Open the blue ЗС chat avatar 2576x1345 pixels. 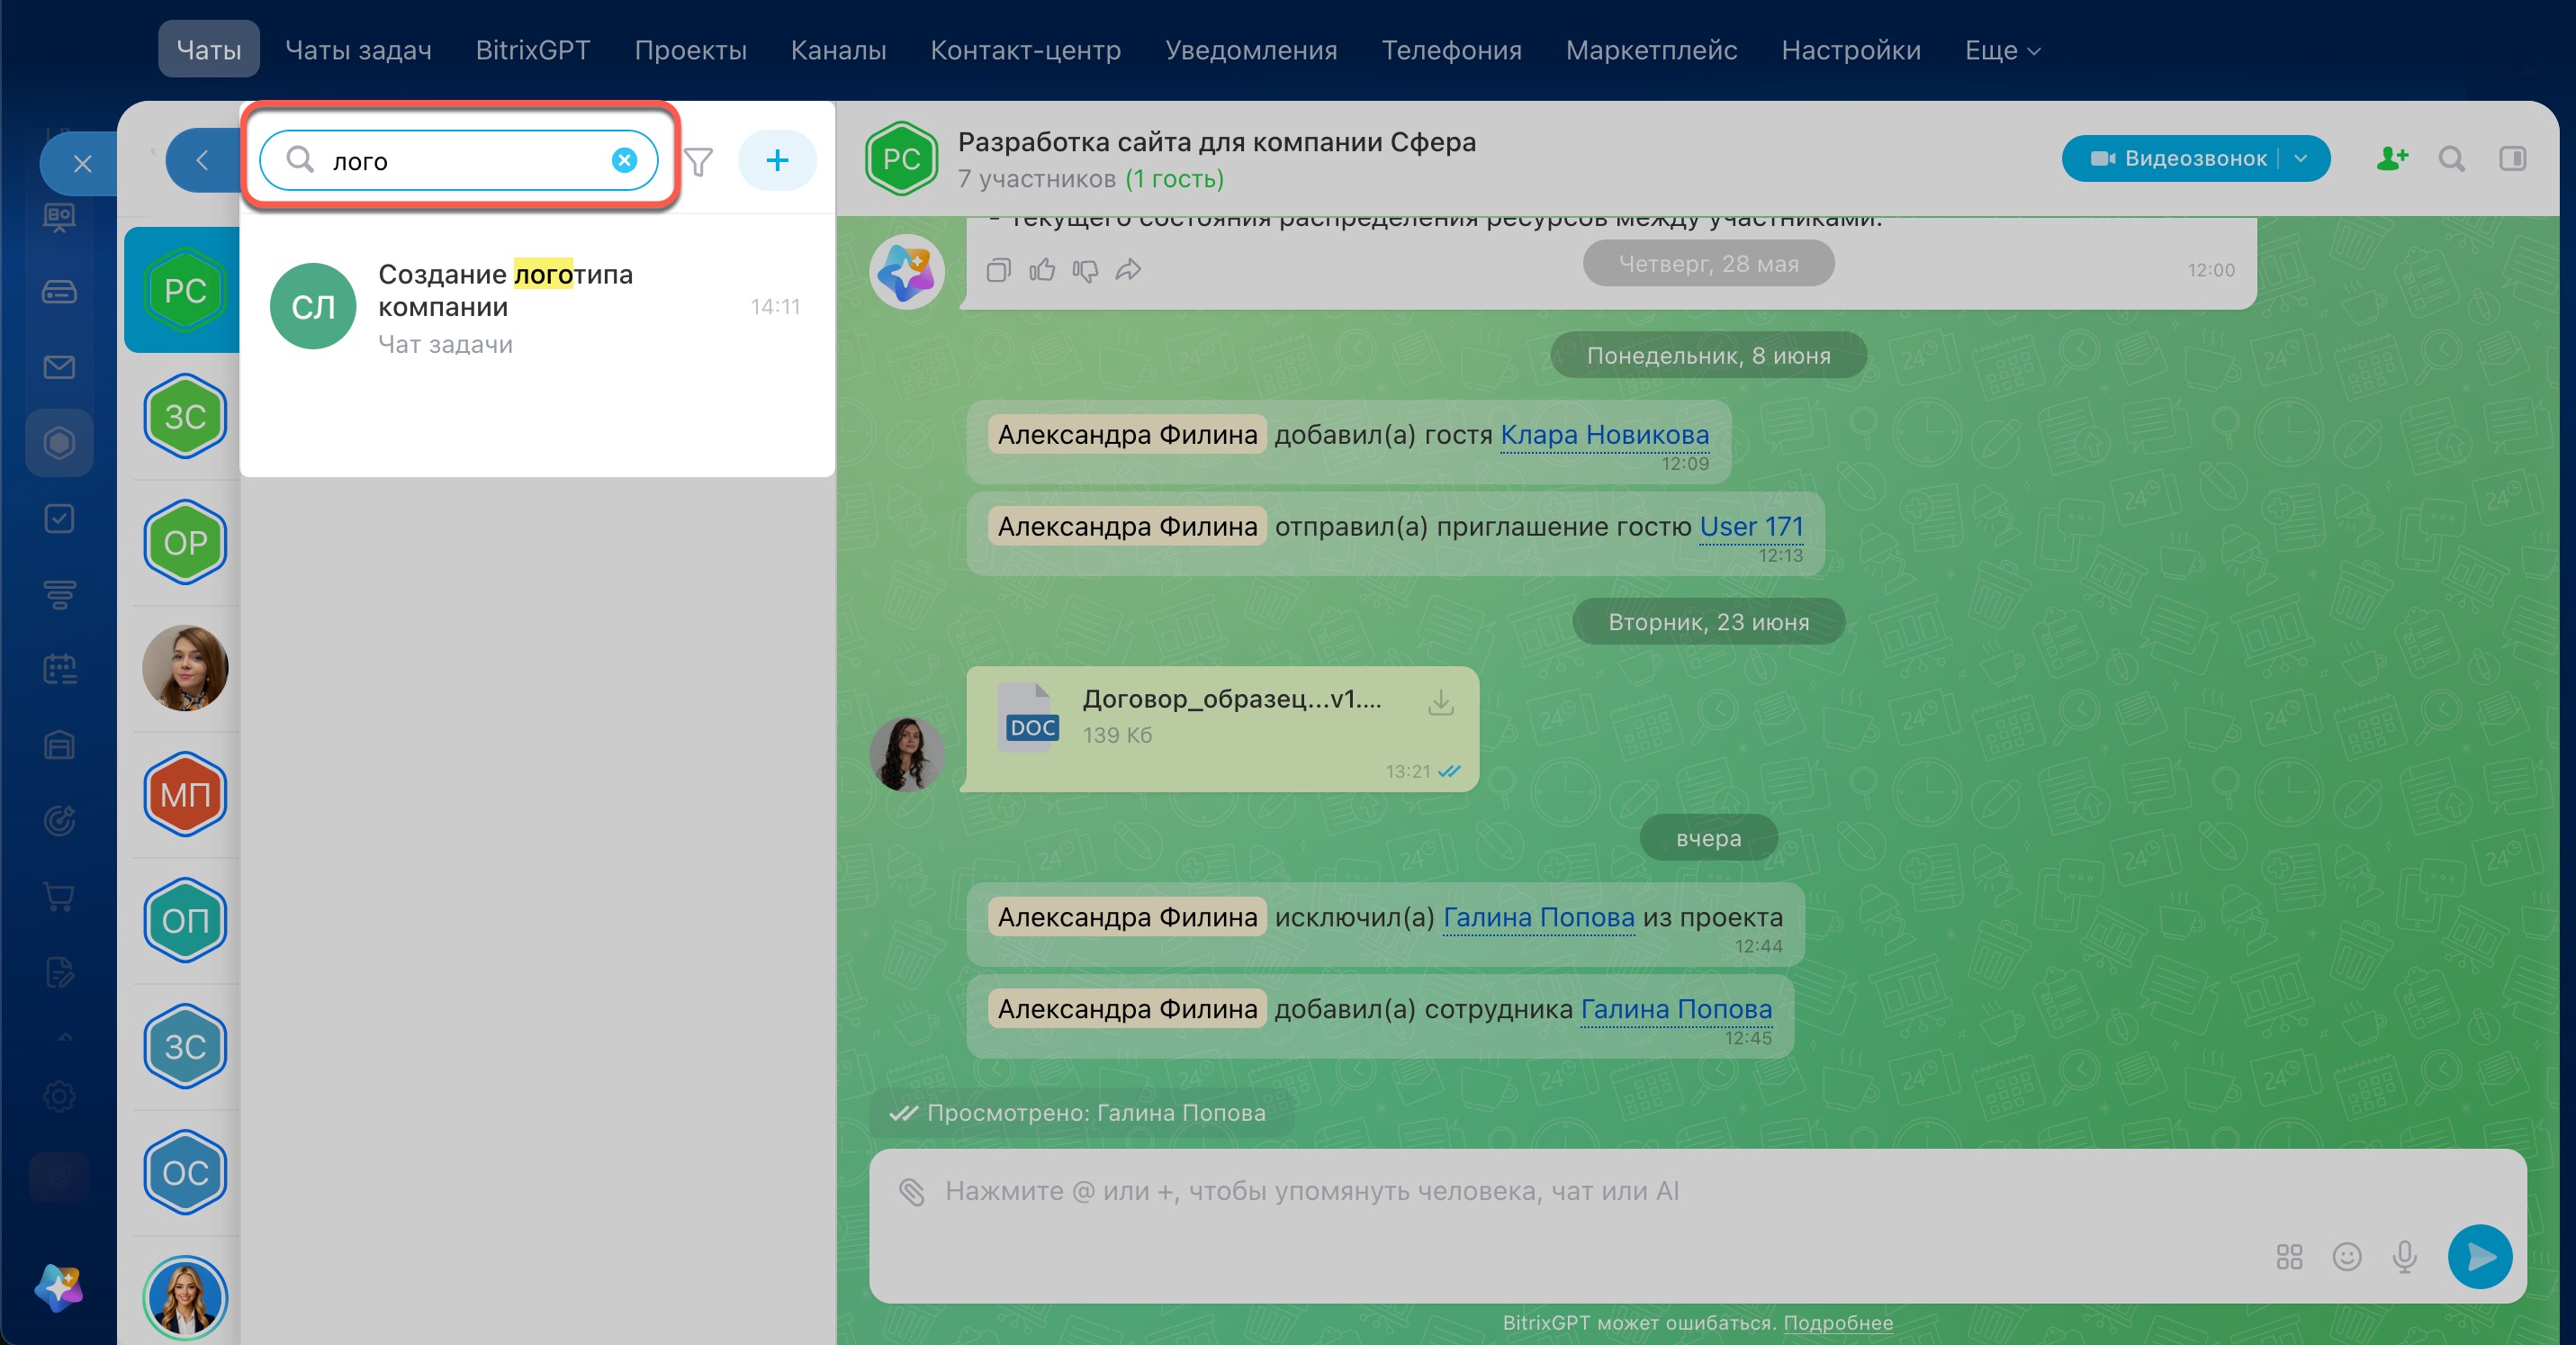coord(185,1046)
